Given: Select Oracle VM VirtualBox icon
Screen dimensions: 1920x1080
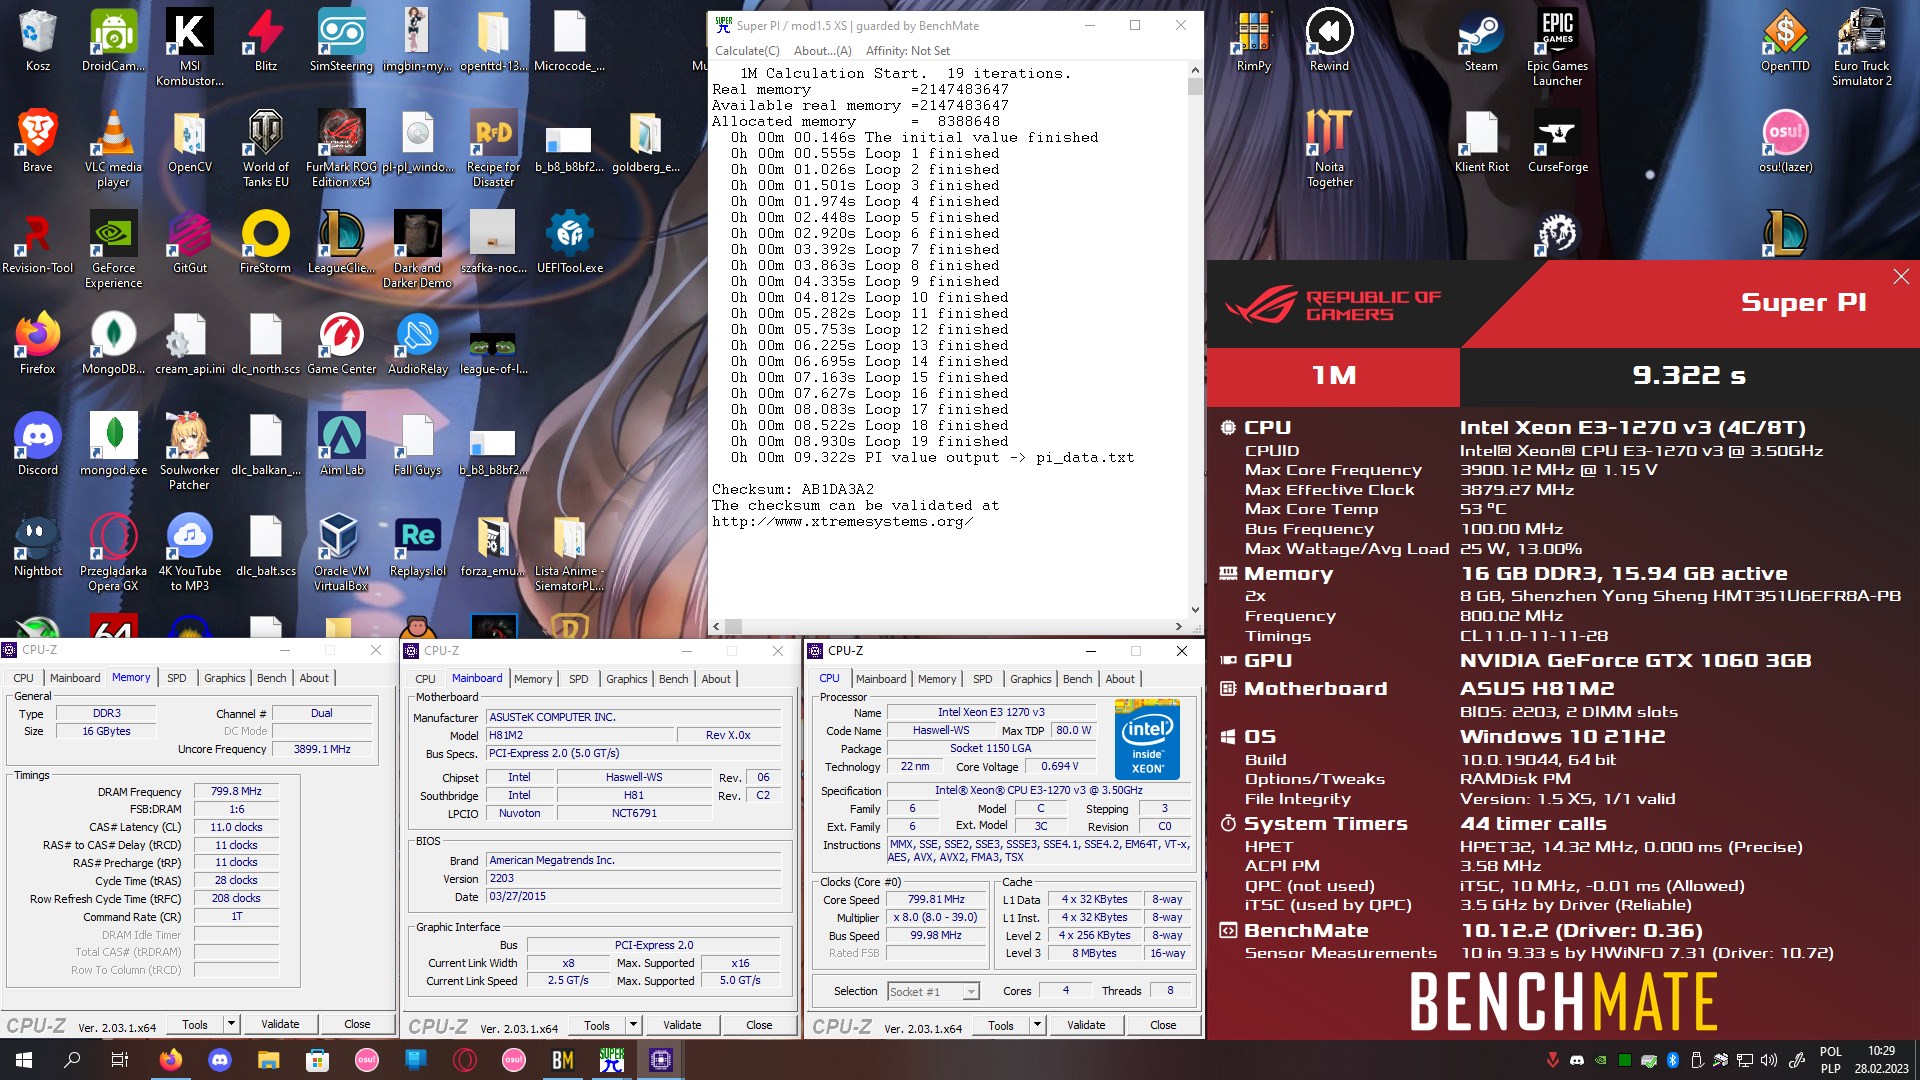Looking at the screenshot, I should (341, 552).
